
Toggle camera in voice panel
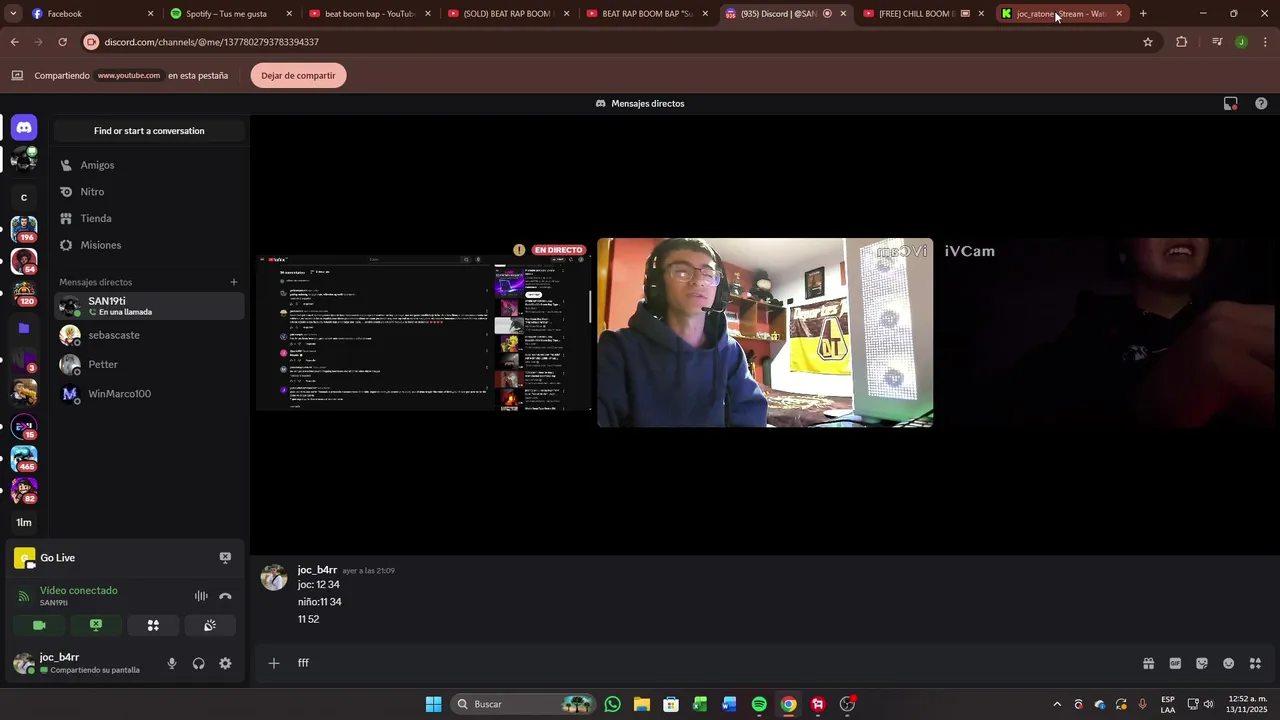pyautogui.click(x=39, y=625)
